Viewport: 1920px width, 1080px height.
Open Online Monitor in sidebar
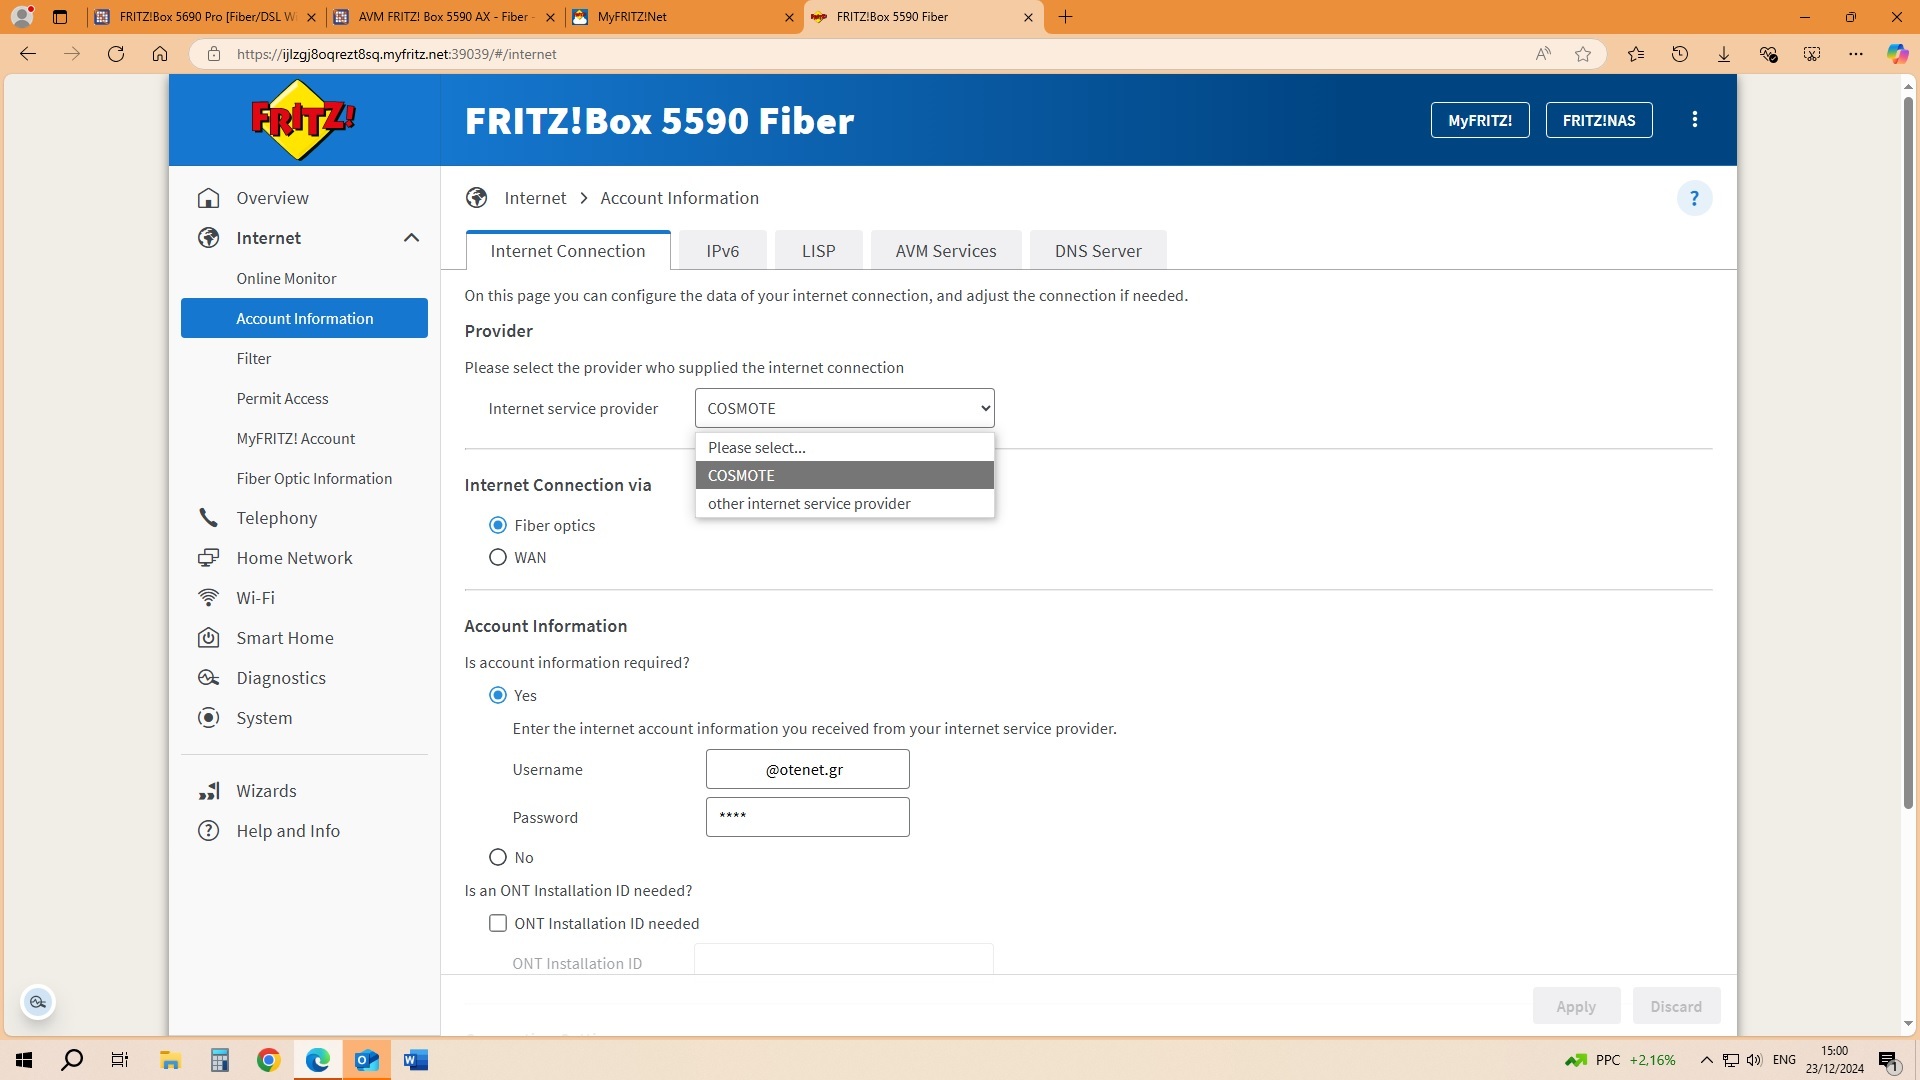click(304, 278)
